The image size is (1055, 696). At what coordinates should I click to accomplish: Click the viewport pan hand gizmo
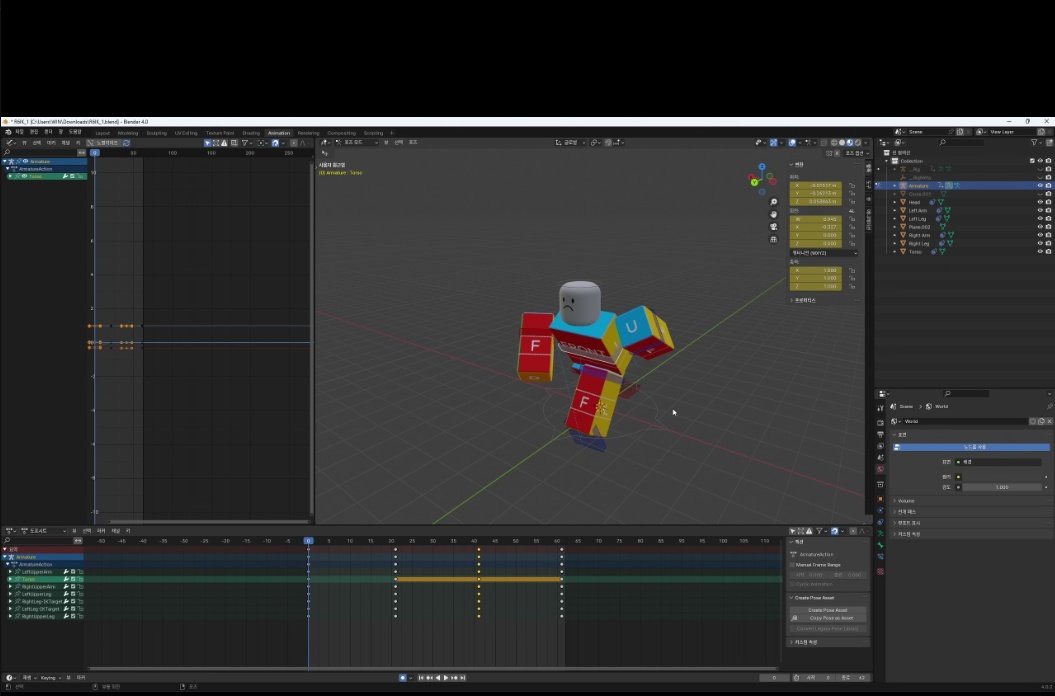coord(774,214)
